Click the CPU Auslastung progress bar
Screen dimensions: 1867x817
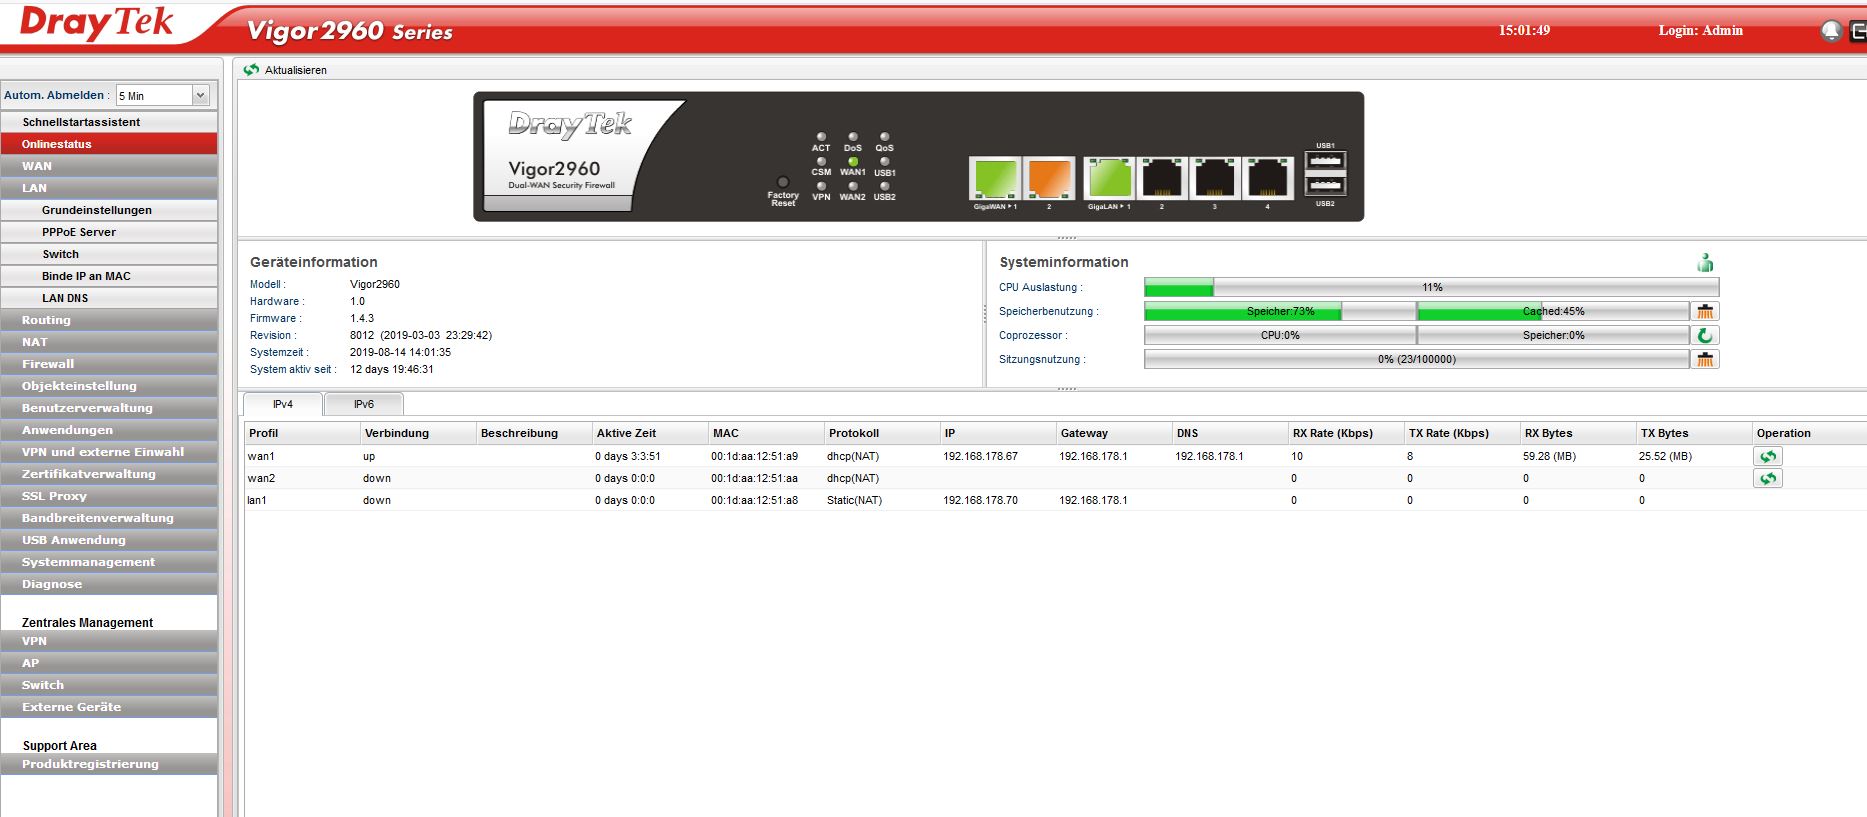pos(1431,287)
